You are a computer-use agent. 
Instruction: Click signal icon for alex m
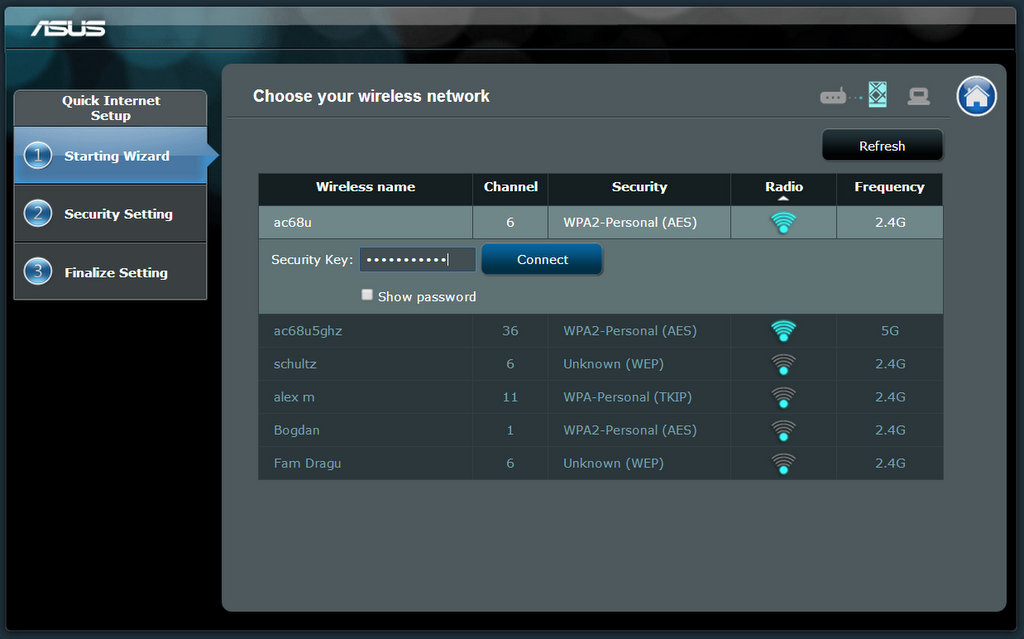[x=783, y=397]
